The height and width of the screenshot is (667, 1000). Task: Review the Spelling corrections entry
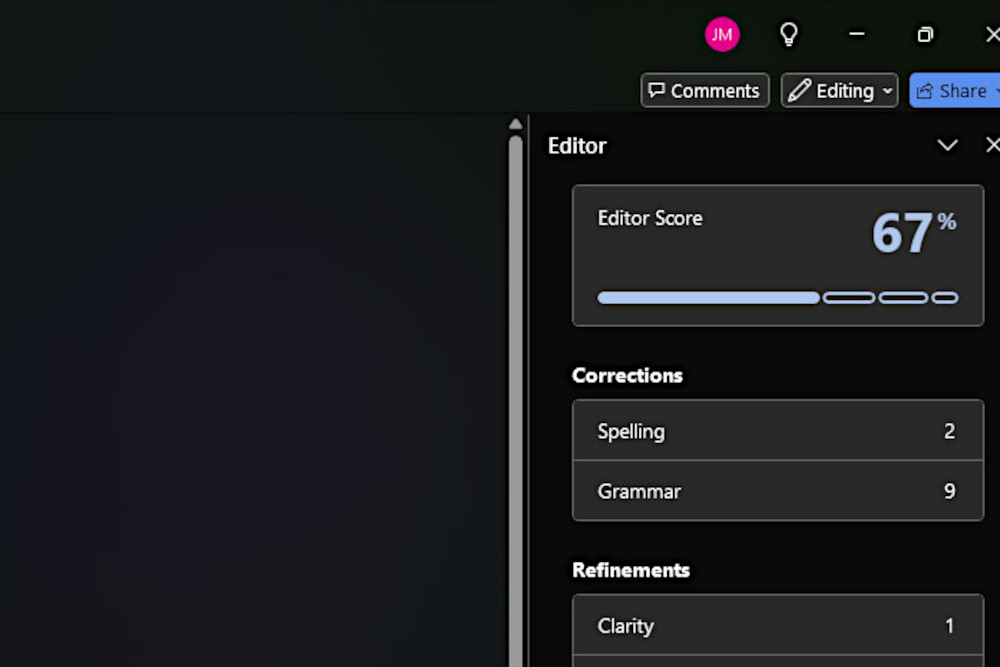[x=778, y=431]
